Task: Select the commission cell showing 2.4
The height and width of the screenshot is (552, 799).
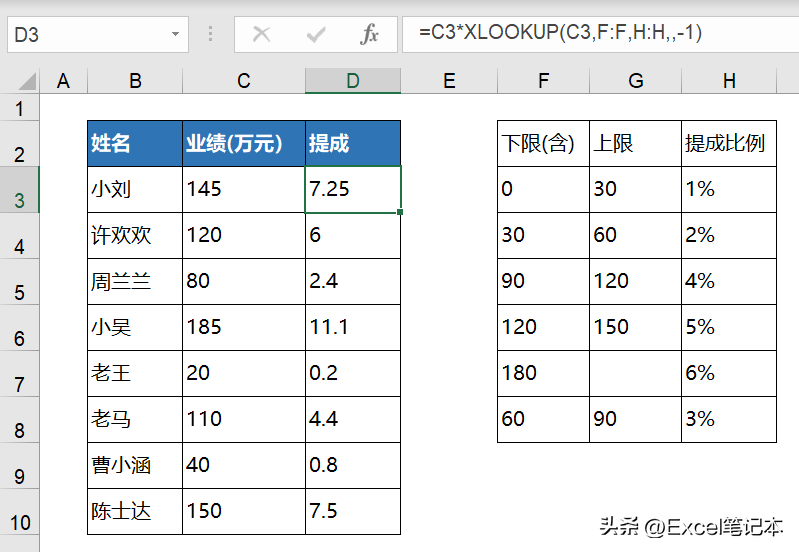Action: coord(353,282)
